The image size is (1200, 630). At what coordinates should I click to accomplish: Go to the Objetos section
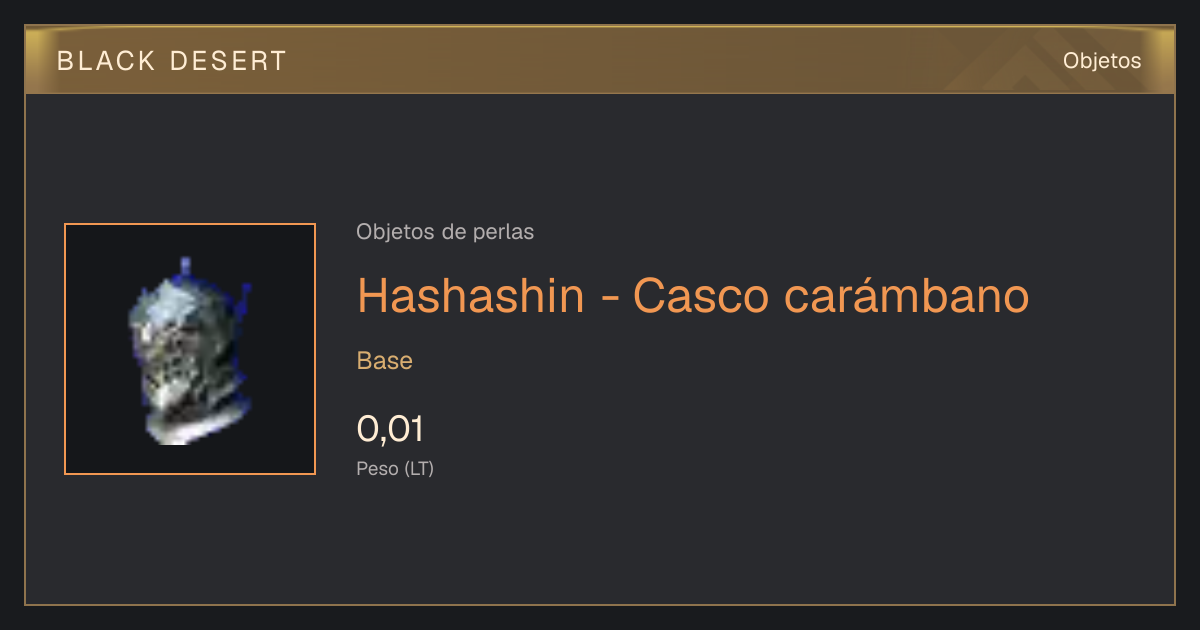[x=1102, y=60]
